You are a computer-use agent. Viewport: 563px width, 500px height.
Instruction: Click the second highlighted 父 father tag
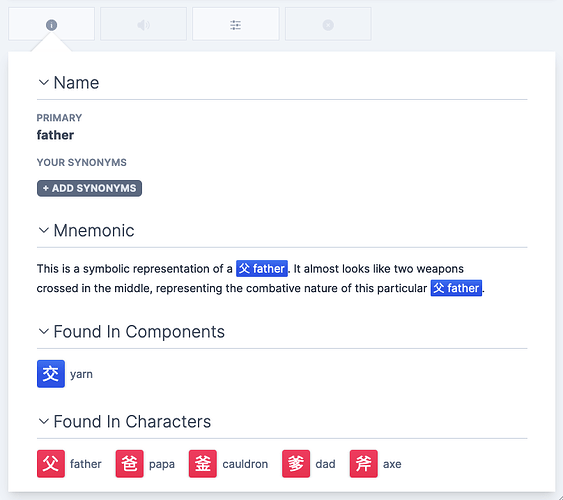tap(456, 288)
